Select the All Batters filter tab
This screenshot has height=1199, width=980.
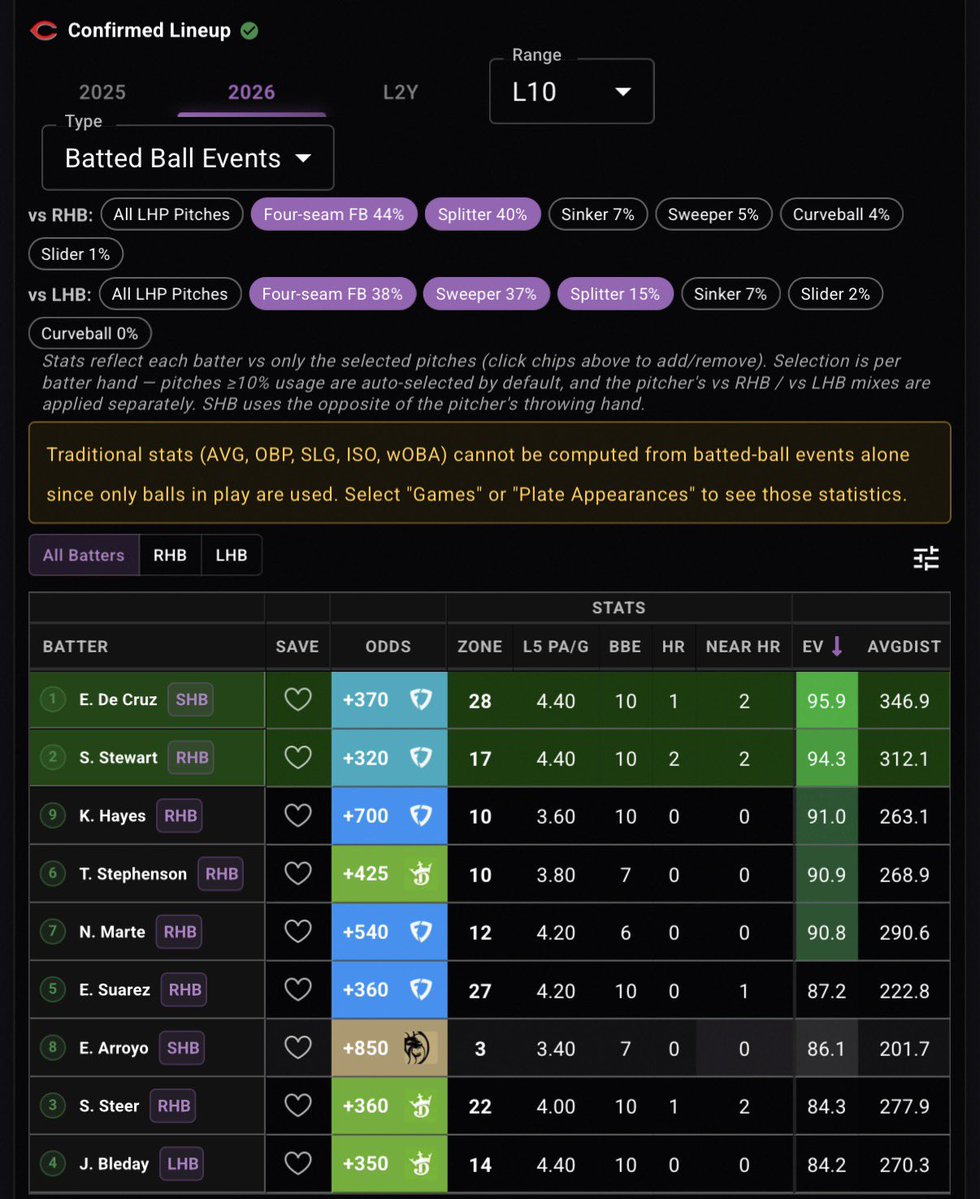[84, 555]
